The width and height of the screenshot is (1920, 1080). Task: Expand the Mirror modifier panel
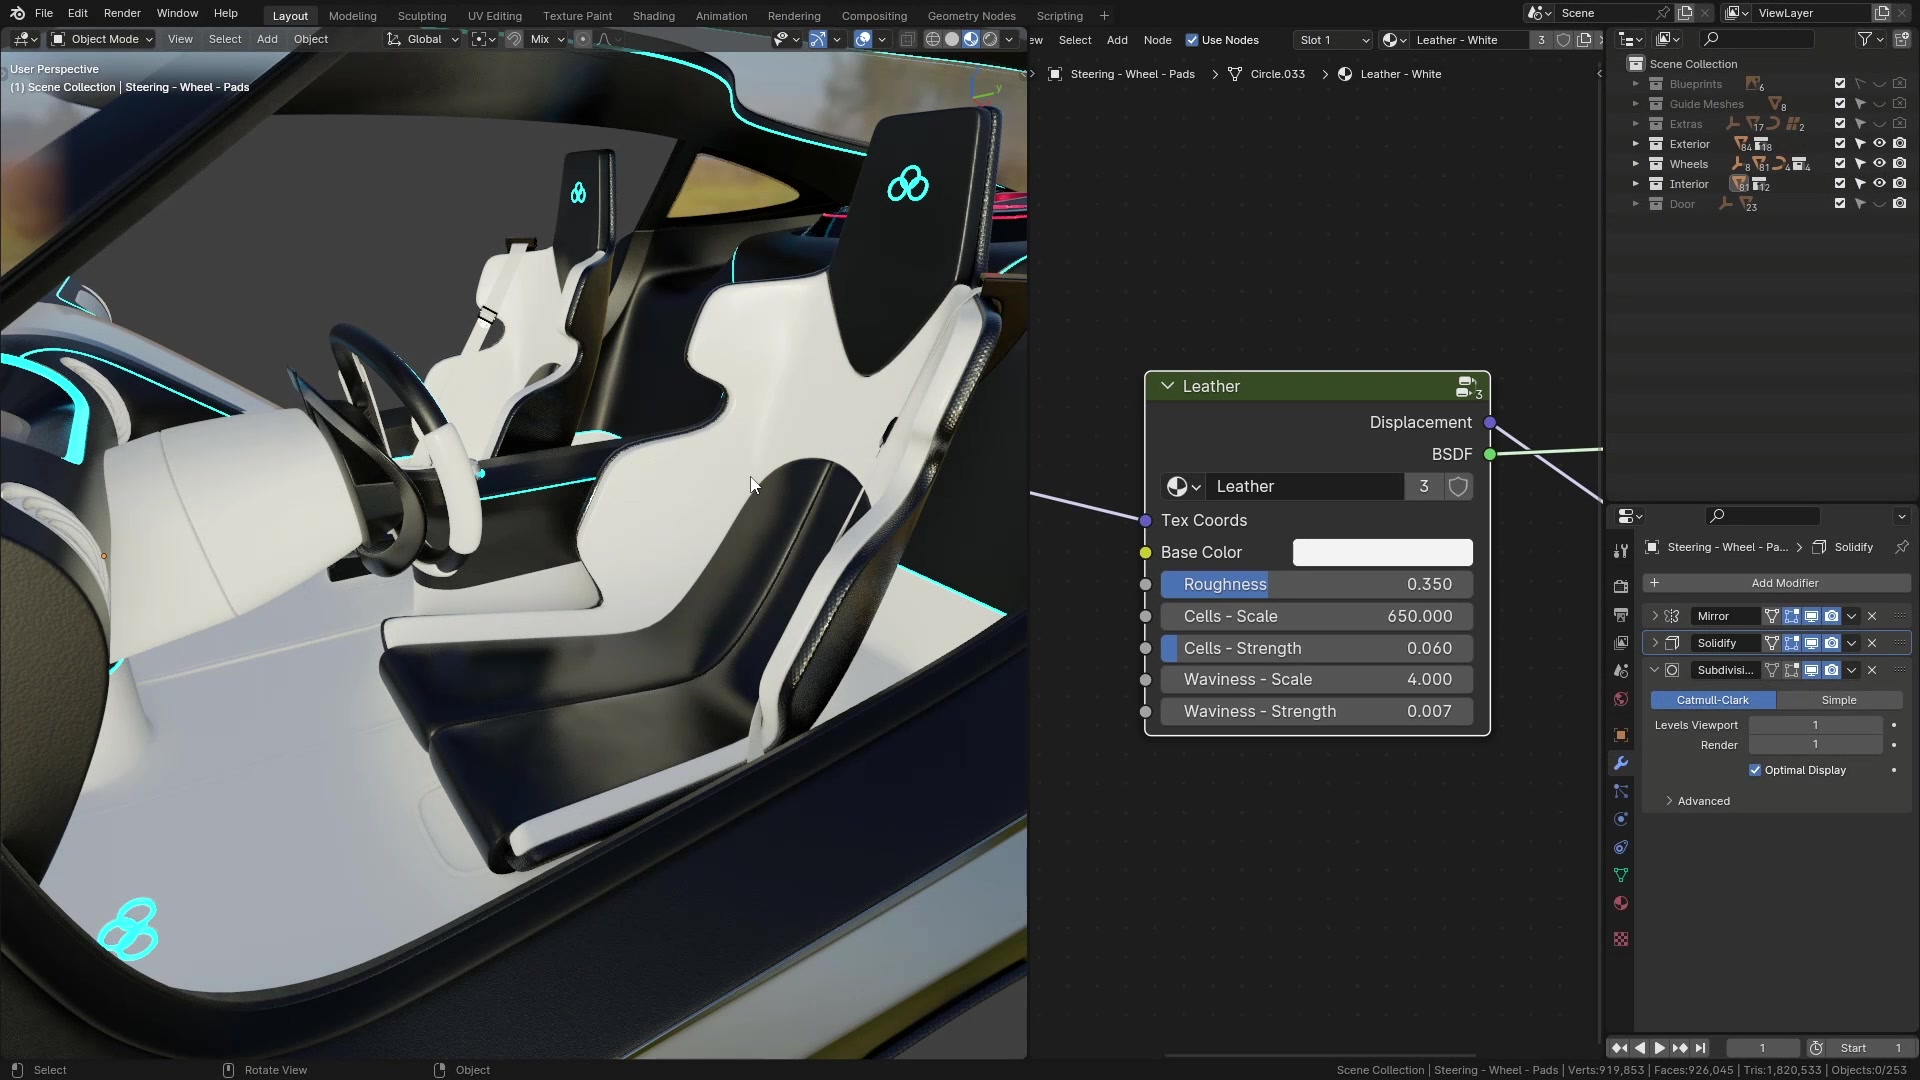(1655, 616)
